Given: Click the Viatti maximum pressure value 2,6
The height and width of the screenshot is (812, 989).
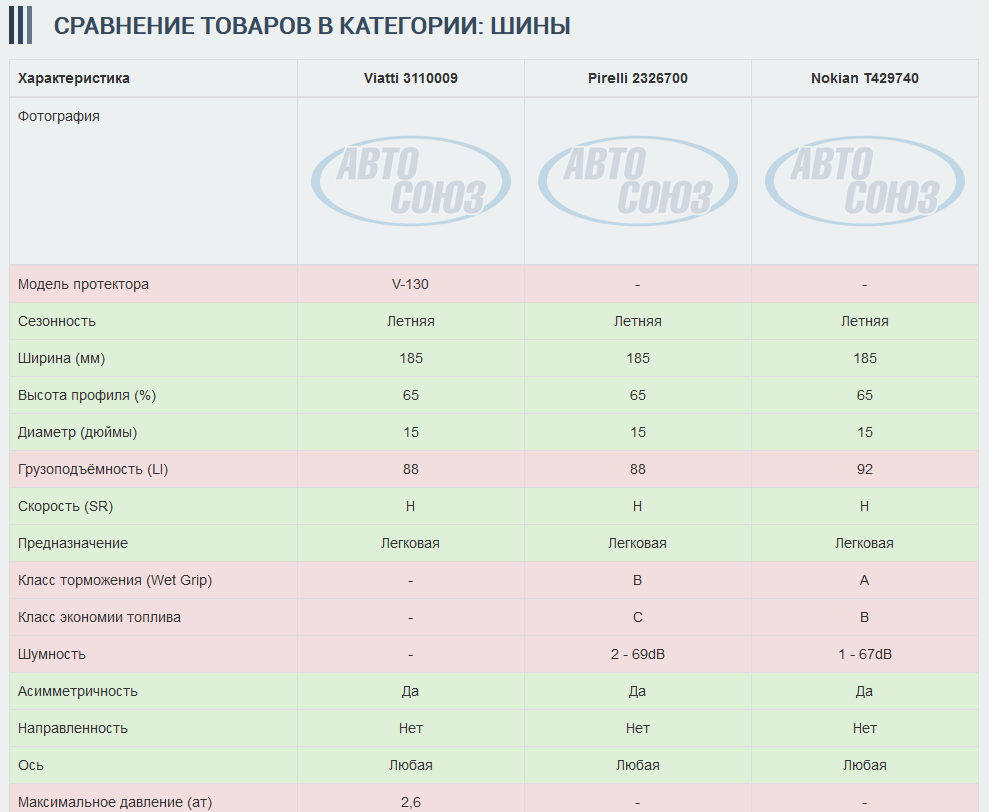Looking at the screenshot, I should pyautogui.click(x=410, y=802).
